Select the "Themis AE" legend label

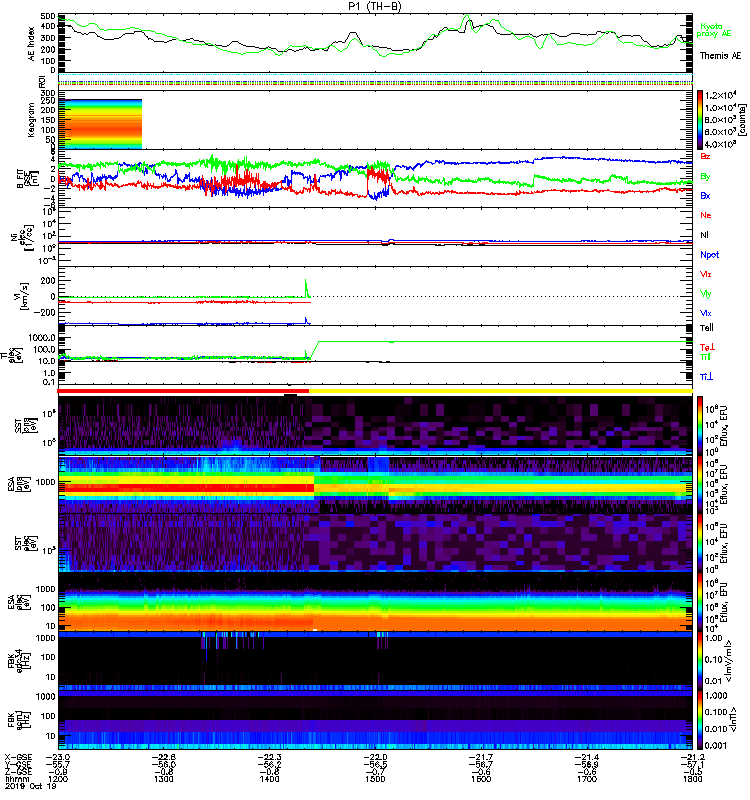tap(720, 56)
